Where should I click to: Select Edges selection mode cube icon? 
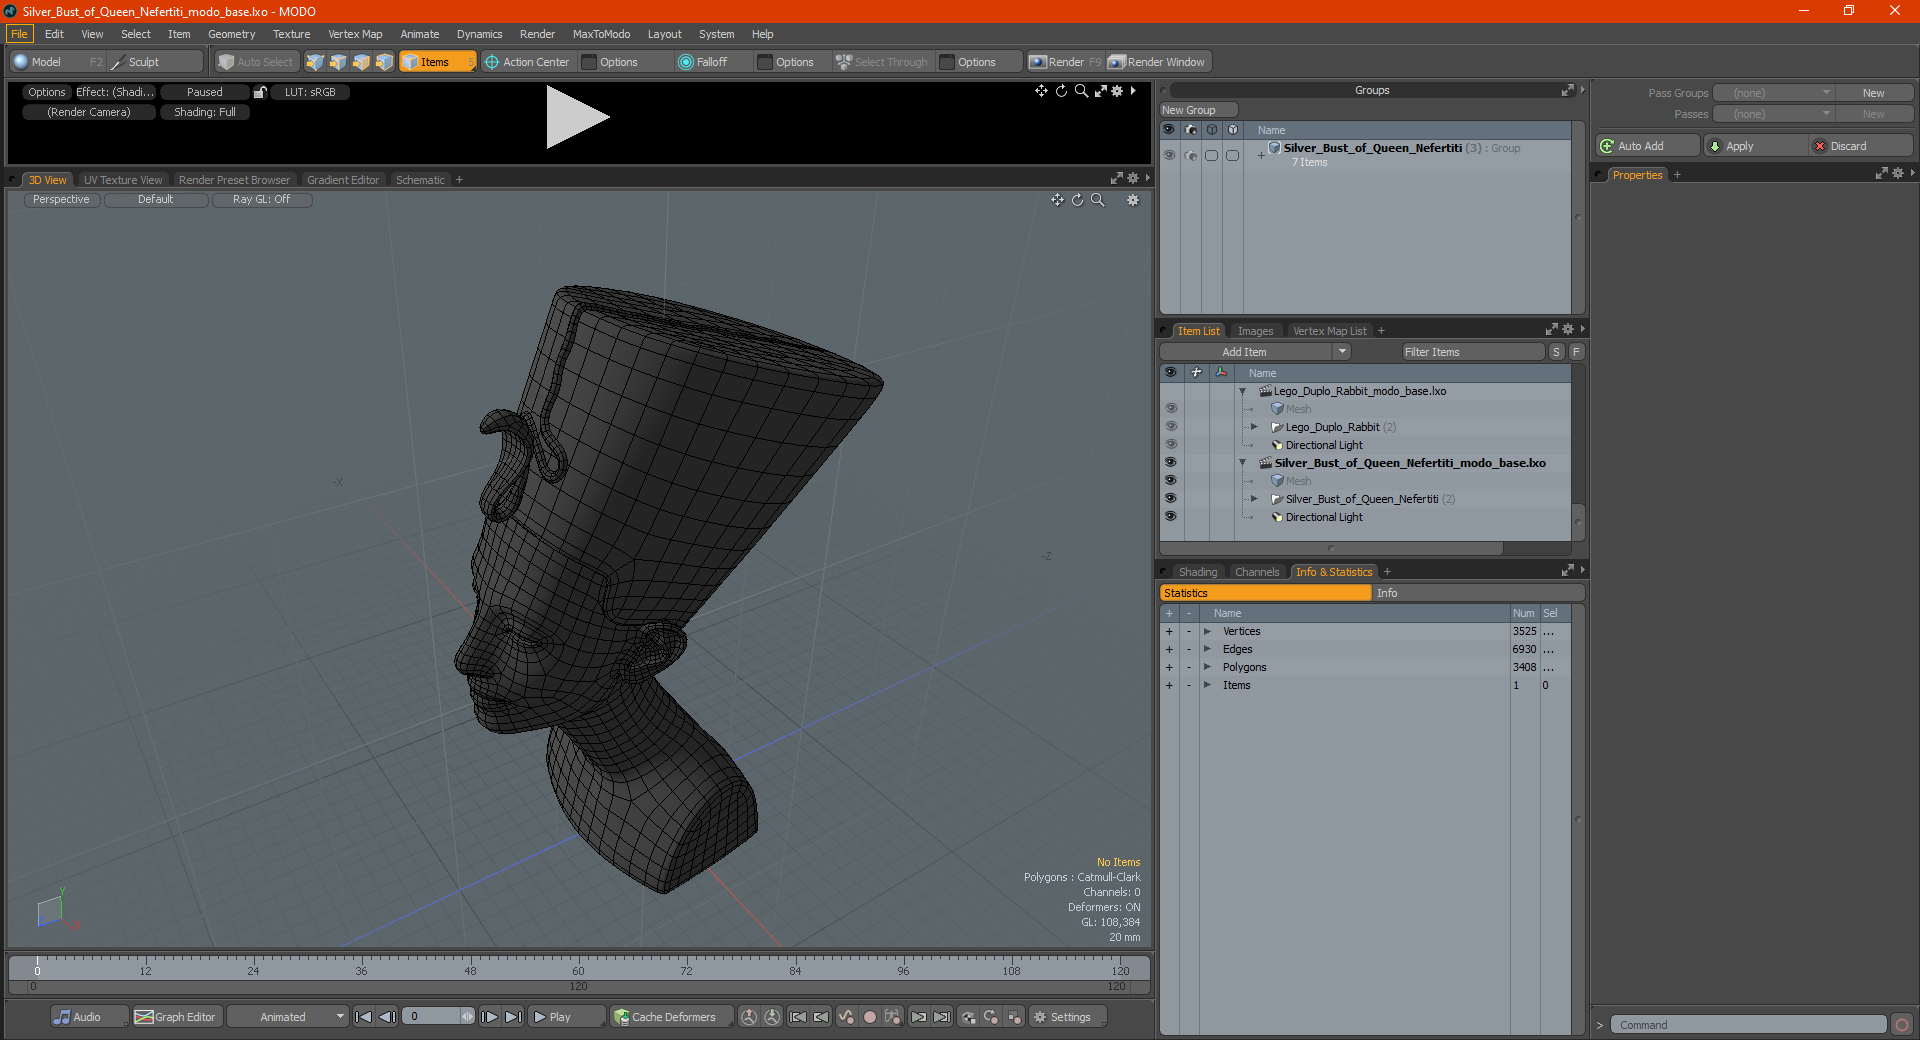[338, 62]
